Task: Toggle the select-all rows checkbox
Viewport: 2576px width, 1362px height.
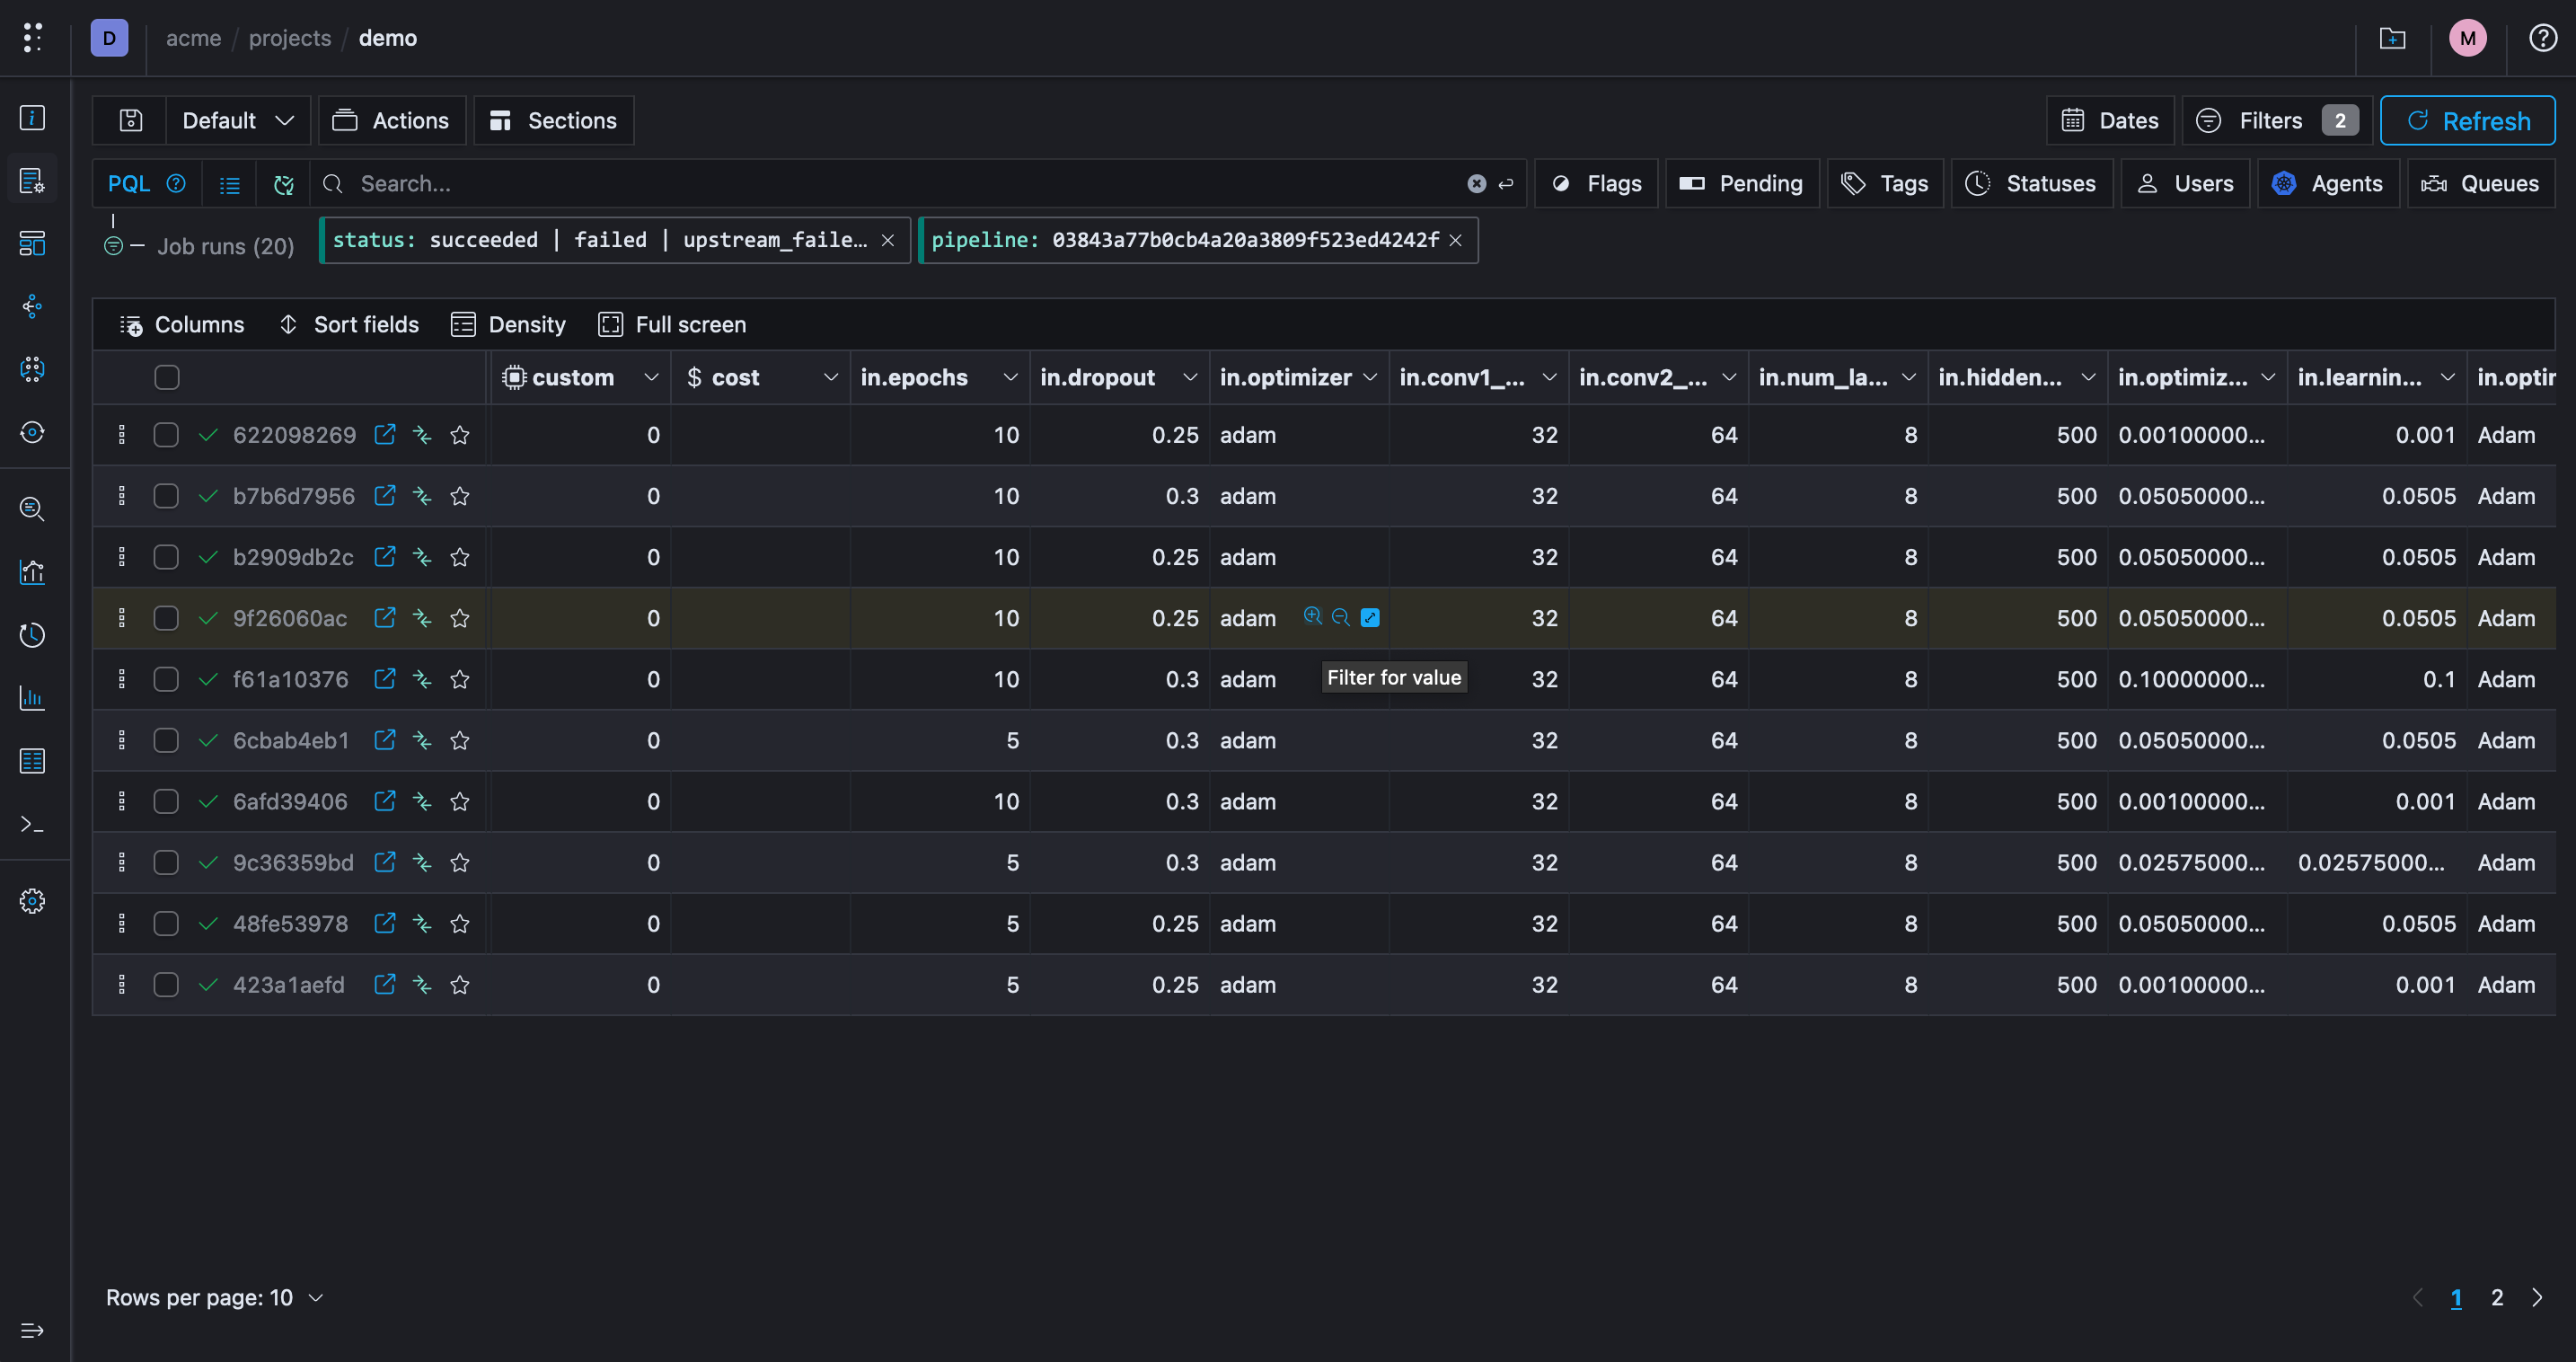Action: 167,377
